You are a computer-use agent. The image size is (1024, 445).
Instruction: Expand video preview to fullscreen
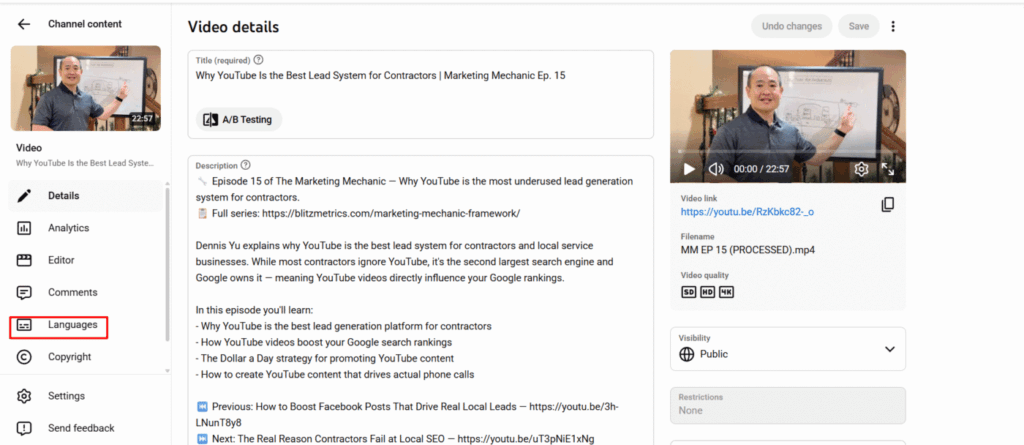coord(888,169)
